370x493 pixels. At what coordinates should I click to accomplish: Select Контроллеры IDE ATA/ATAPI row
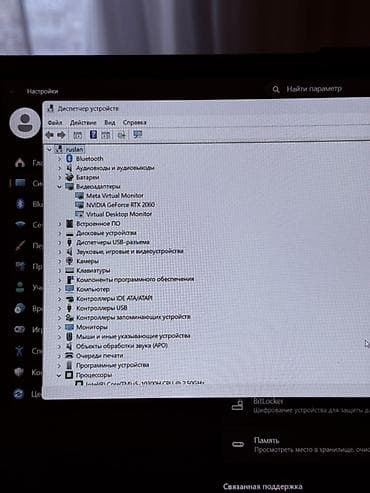114,299
